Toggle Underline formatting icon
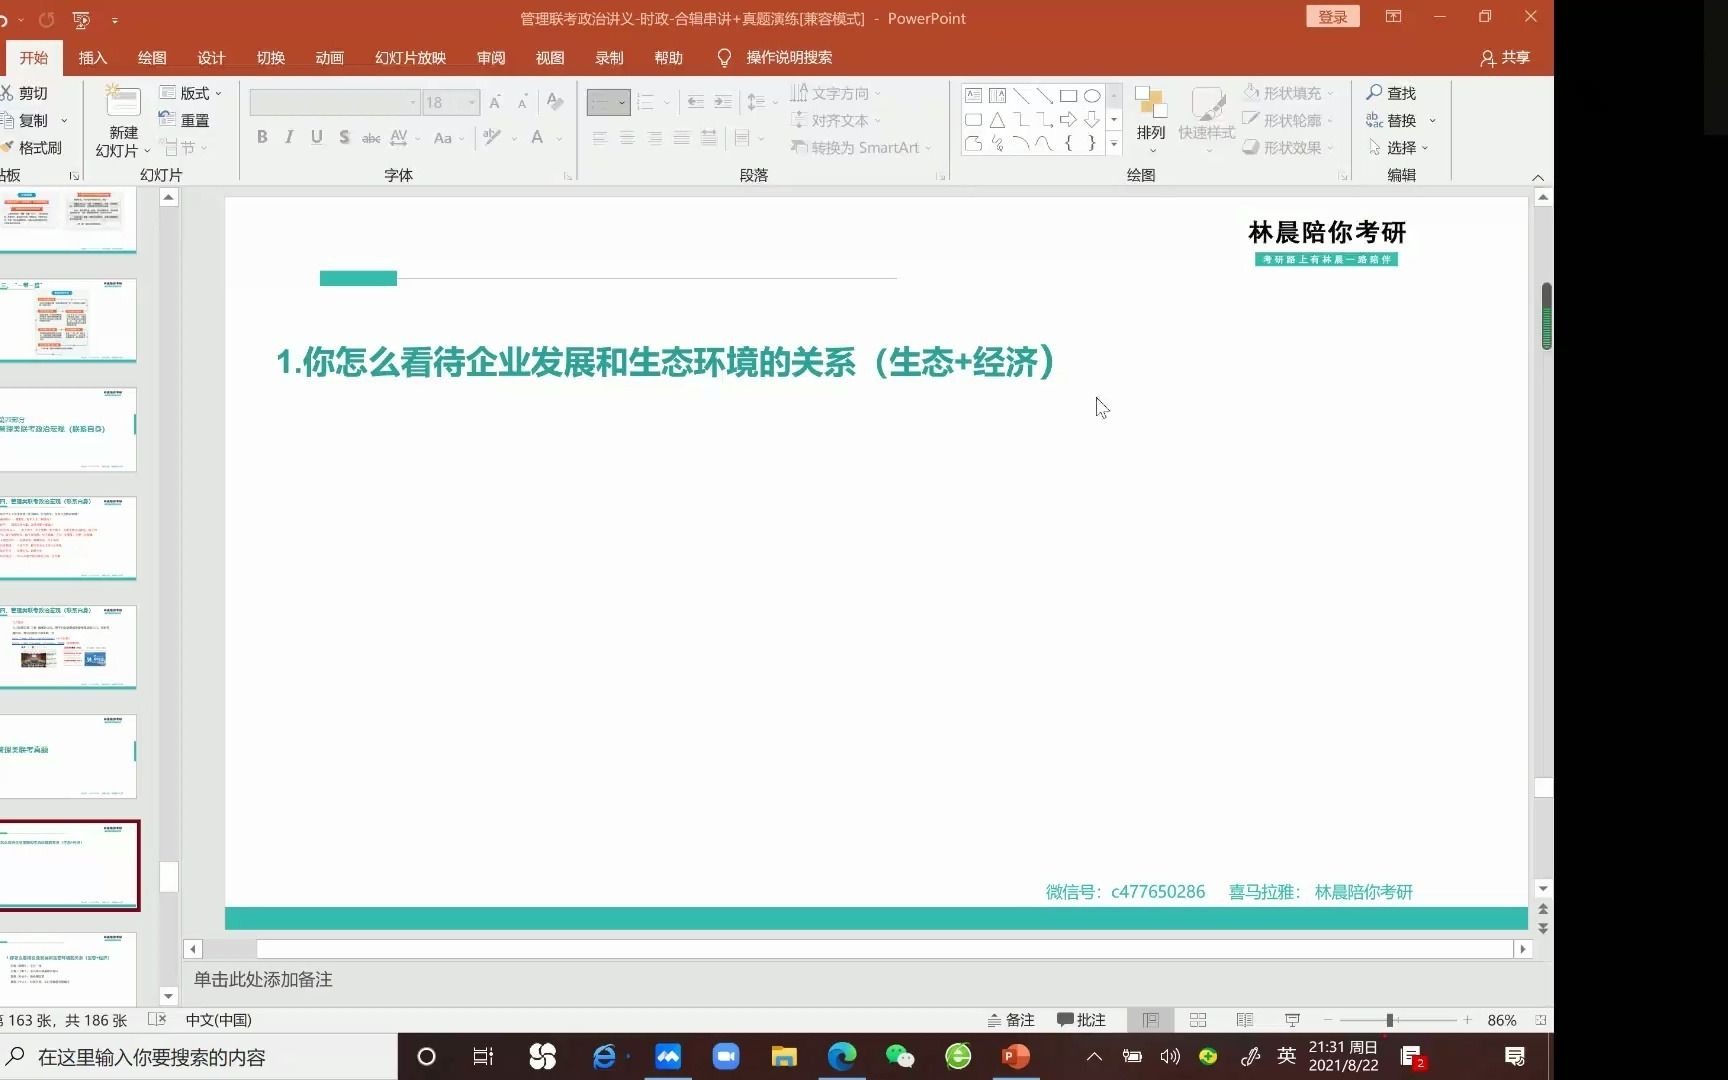 (x=316, y=137)
